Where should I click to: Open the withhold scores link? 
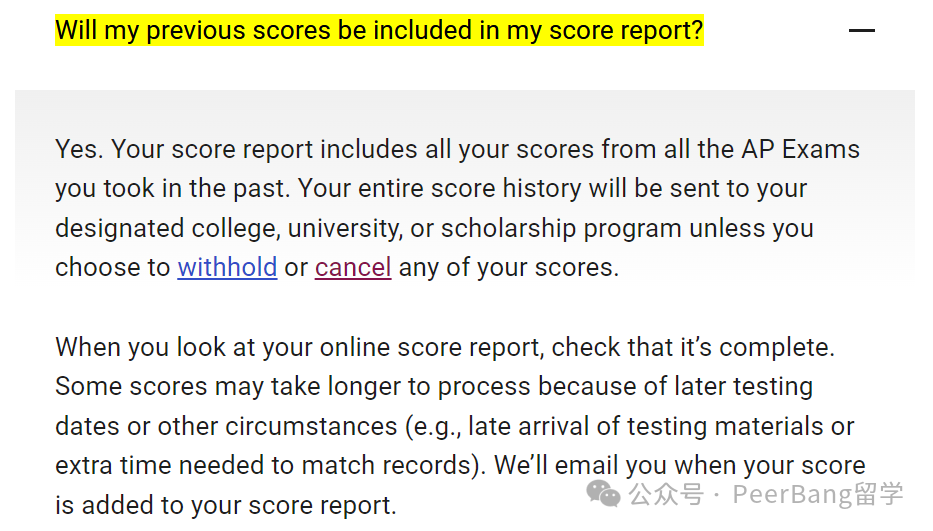(227, 267)
